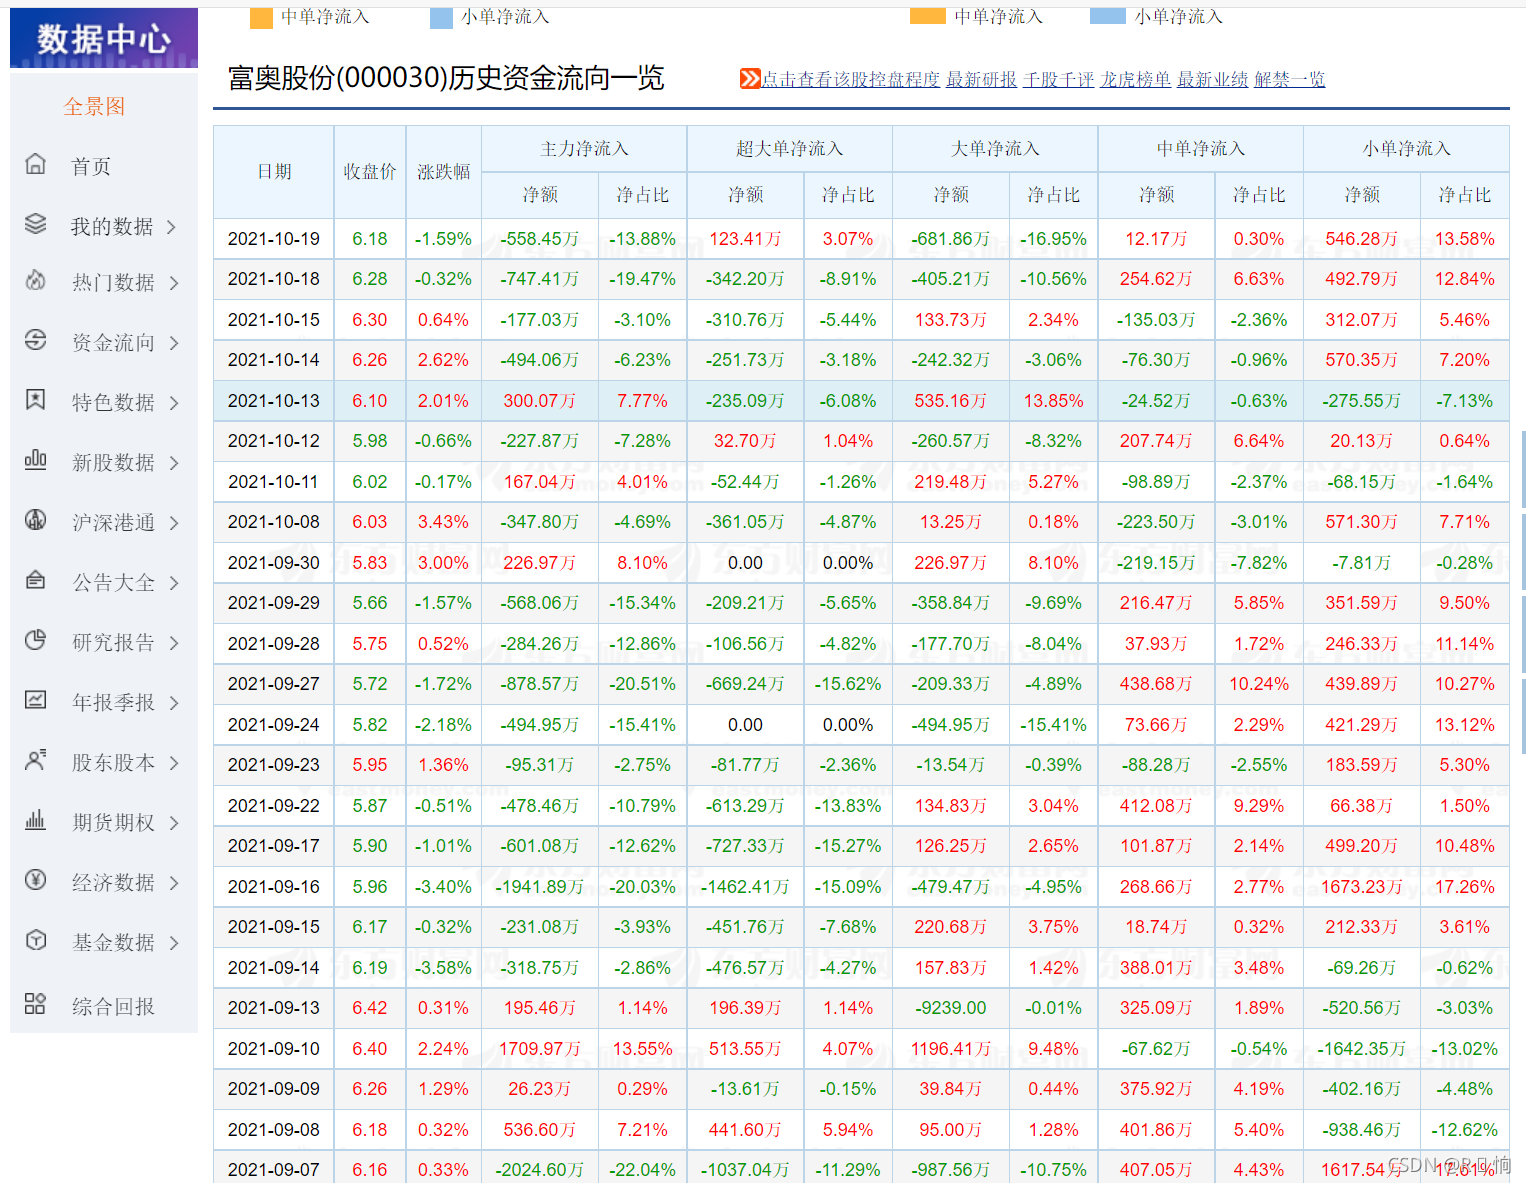Click the bookmark icon for 特色数据
Screen dimensions: 1526x1183
pos(36,400)
